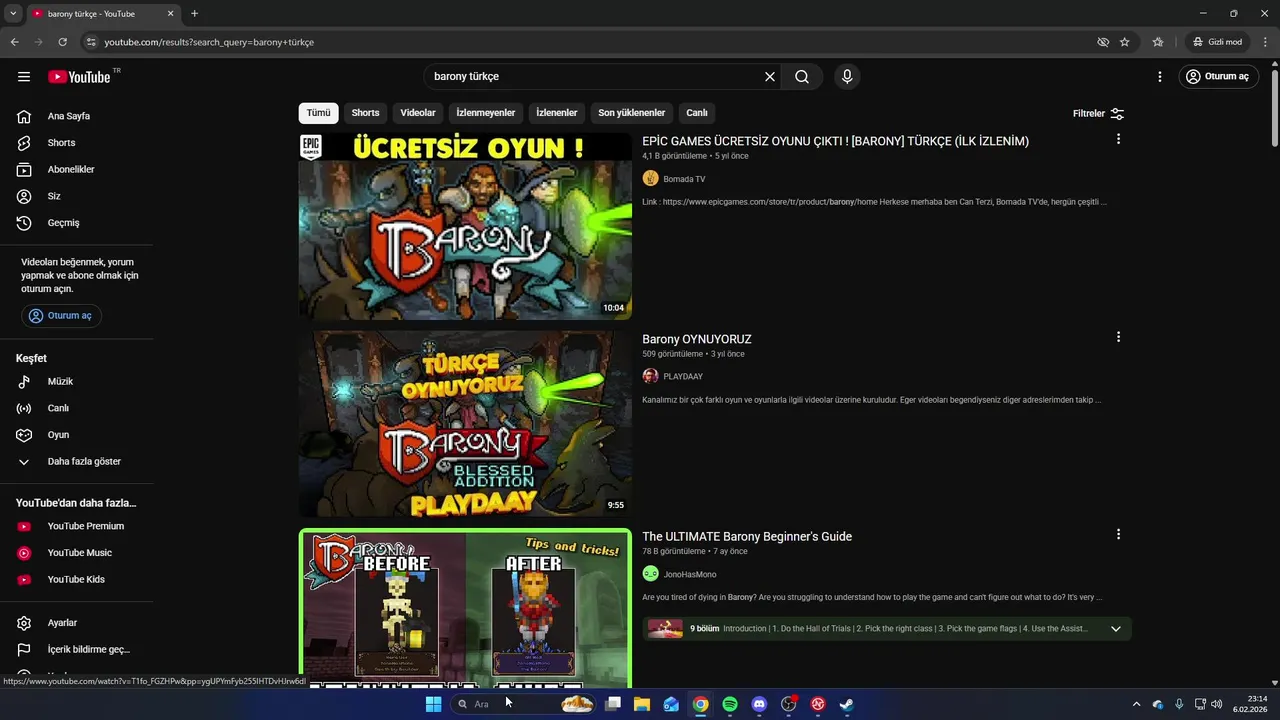Select the Shorts filter chip
Screen dimensions: 1280x720
(365, 113)
